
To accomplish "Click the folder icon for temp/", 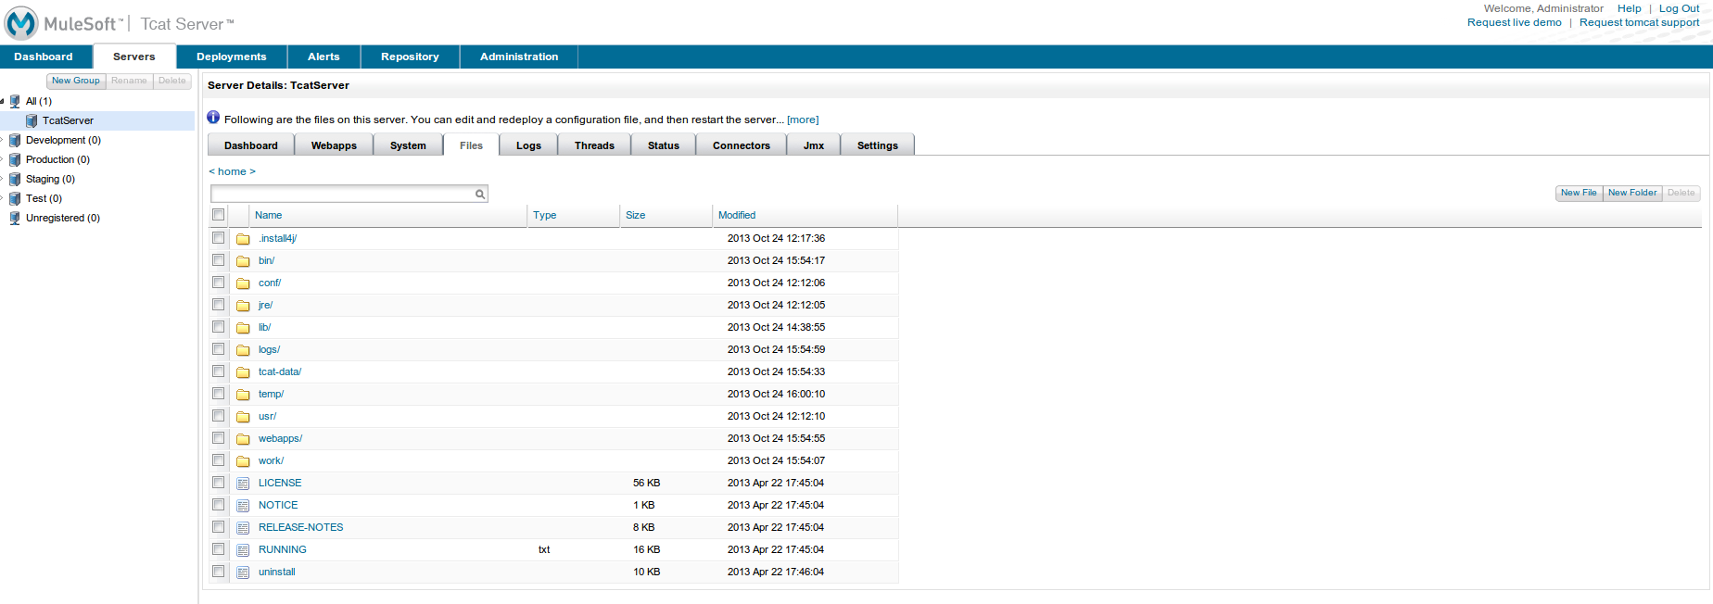I will [243, 394].
